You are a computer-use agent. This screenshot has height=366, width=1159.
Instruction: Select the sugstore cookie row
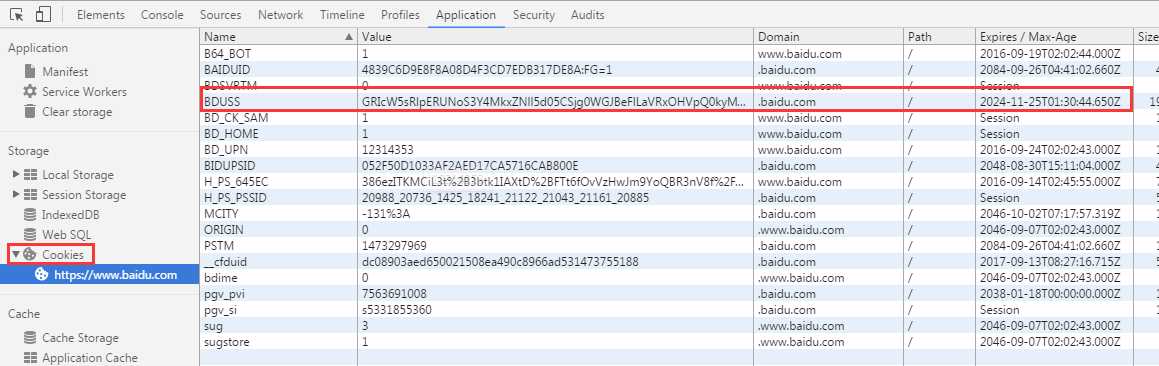point(679,342)
